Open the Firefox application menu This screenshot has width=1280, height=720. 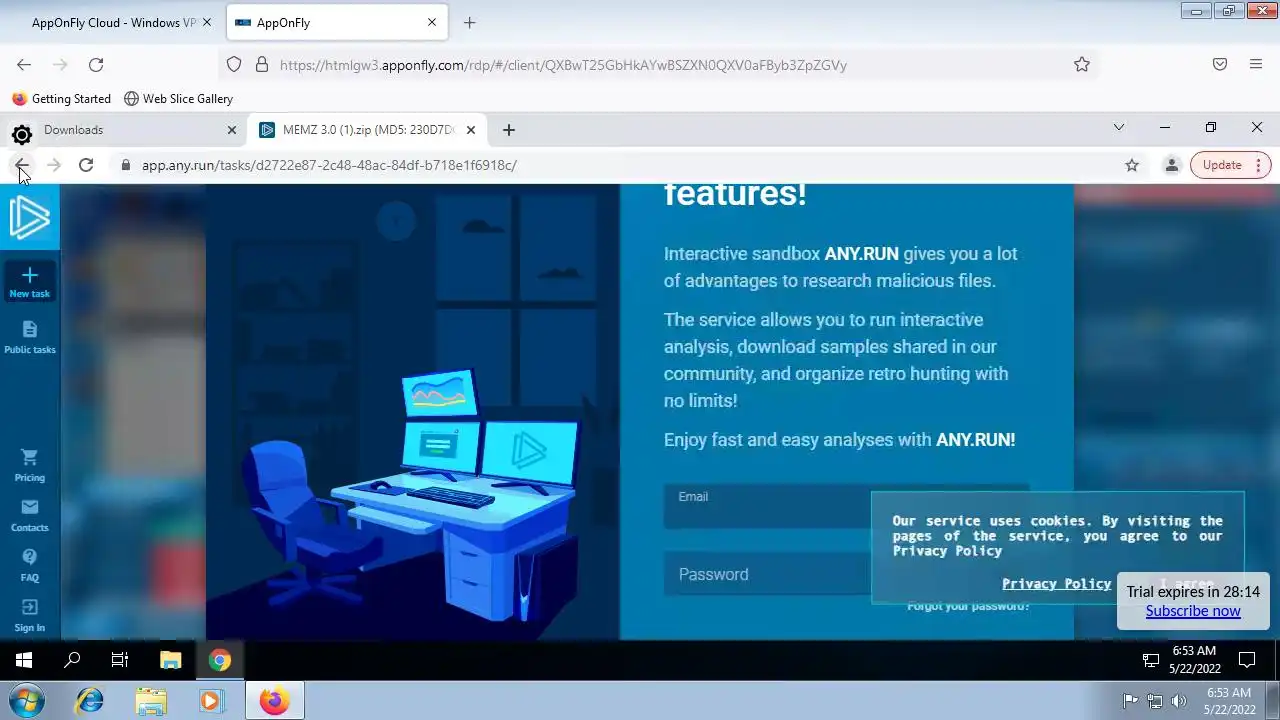tap(1256, 64)
